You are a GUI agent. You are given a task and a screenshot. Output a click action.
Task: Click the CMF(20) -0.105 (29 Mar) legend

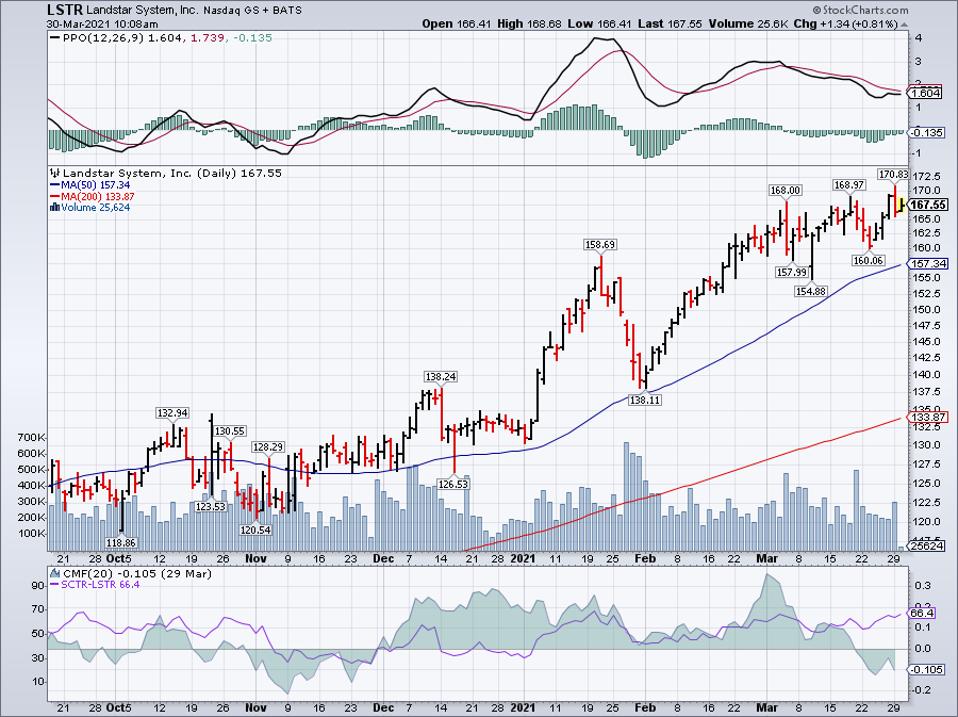click(x=137, y=574)
